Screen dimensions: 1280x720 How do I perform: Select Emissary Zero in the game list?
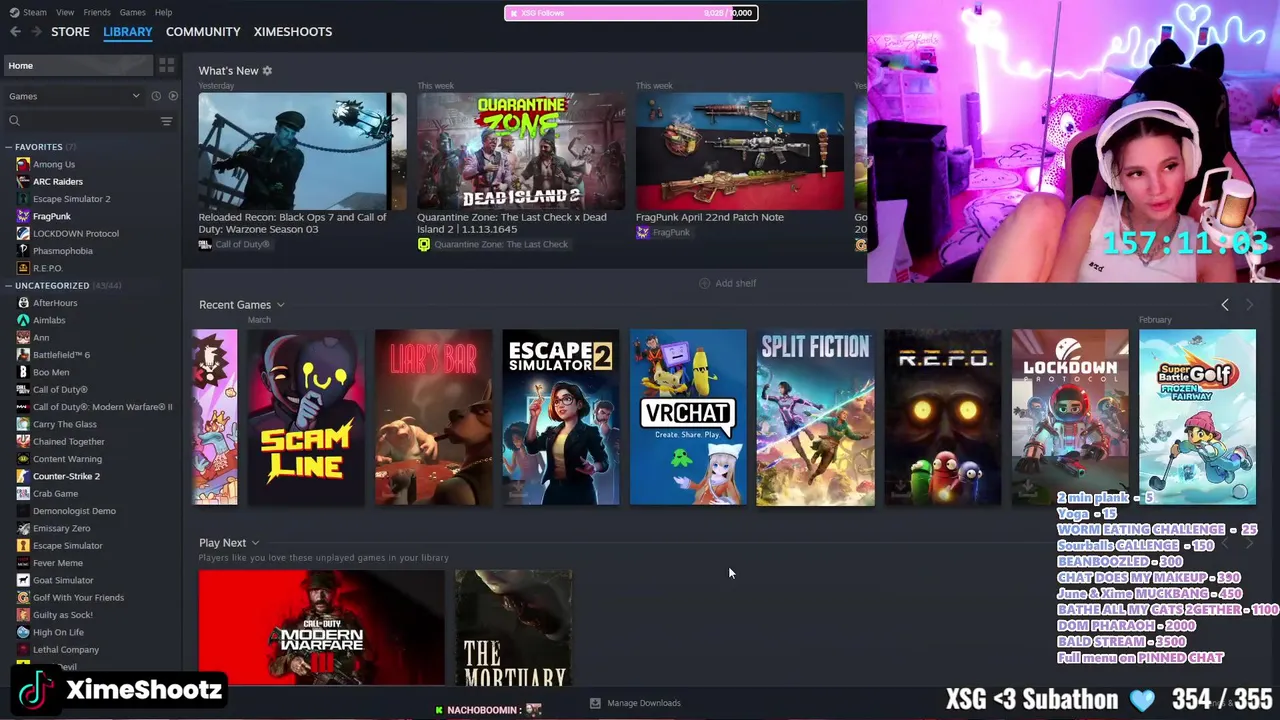(x=61, y=528)
